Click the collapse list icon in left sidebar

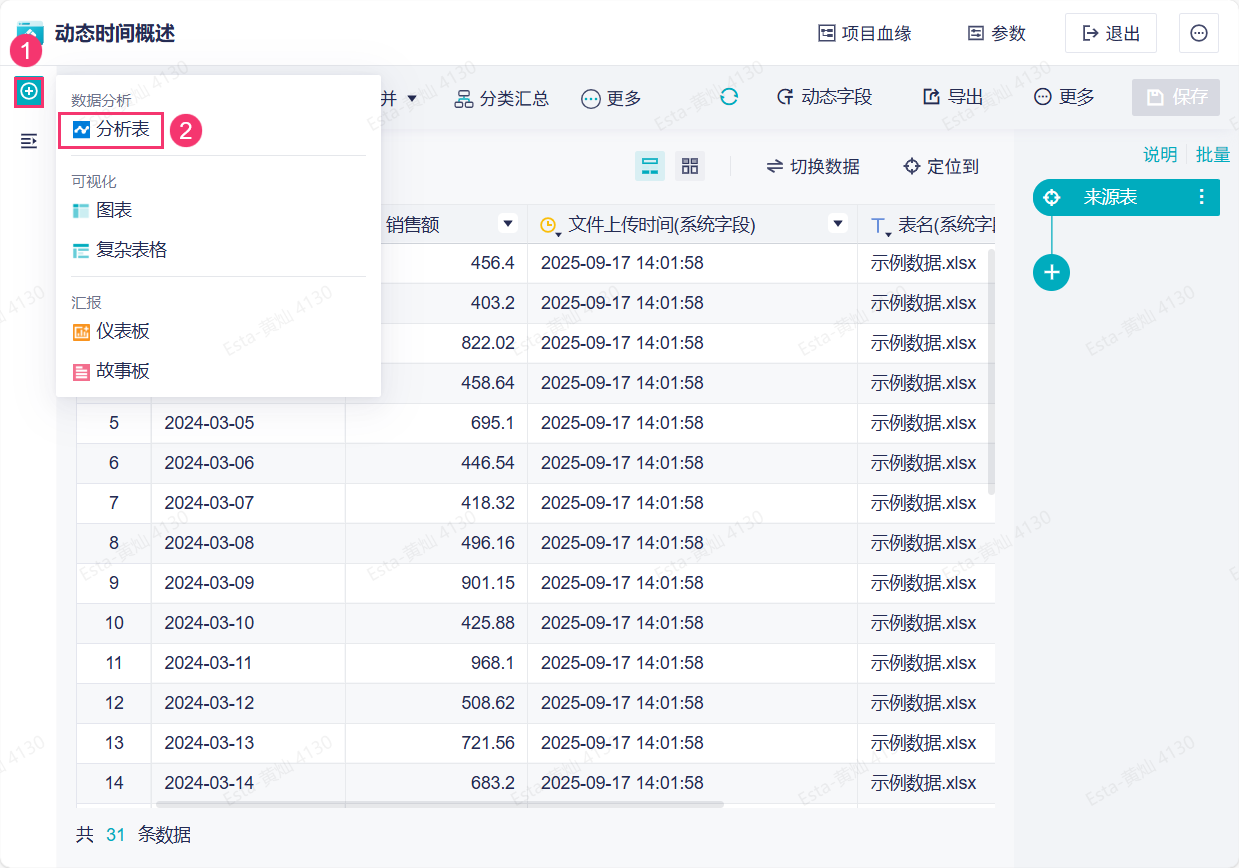[29, 141]
